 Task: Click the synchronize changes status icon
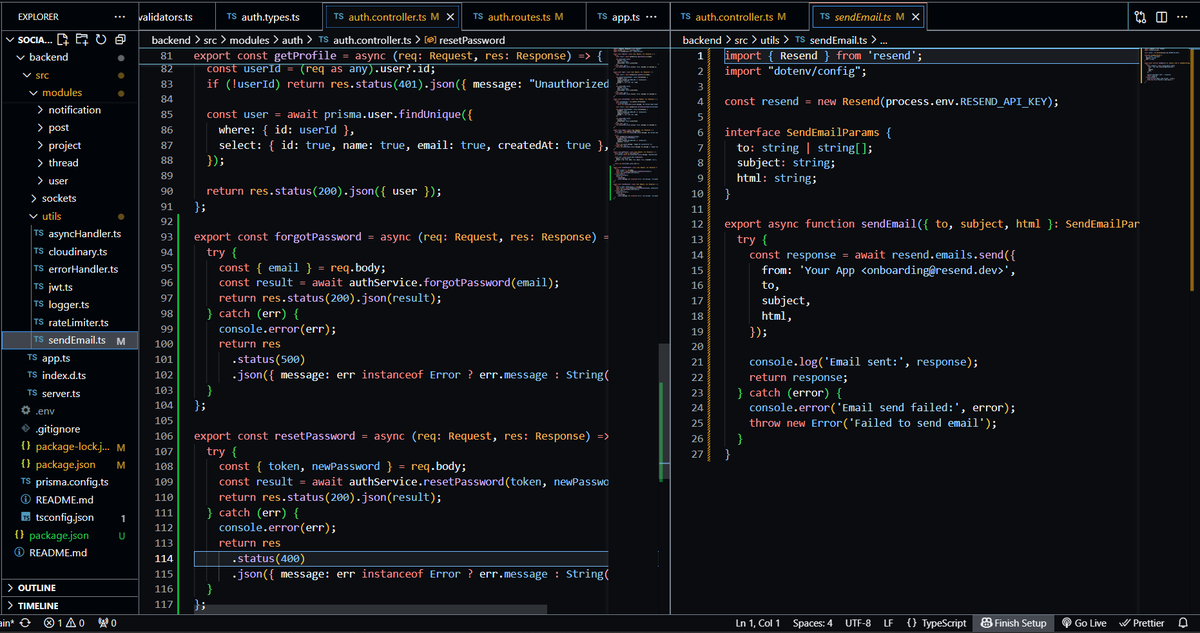click(x=27, y=623)
